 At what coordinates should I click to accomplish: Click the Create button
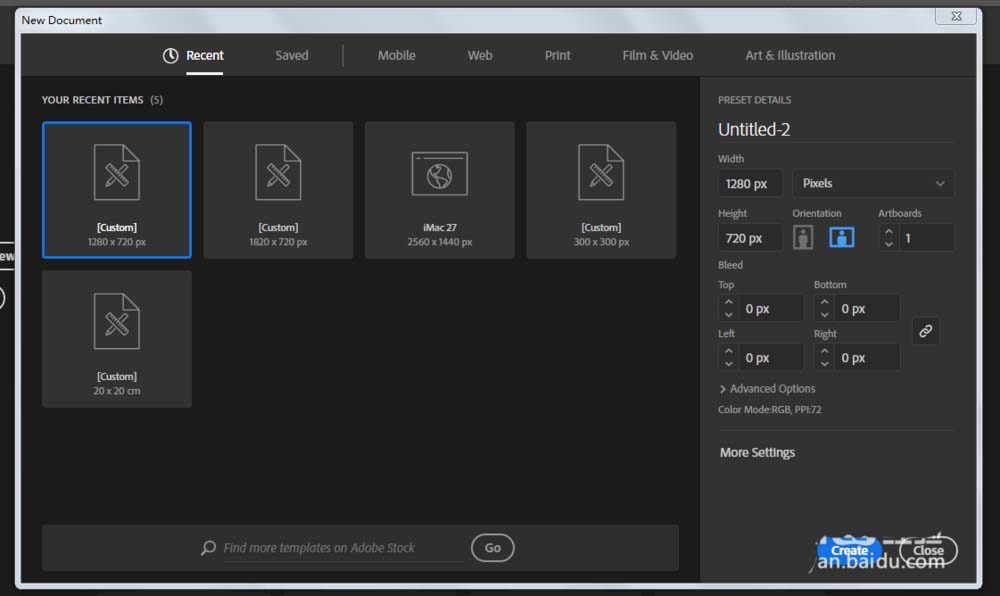coord(849,550)
